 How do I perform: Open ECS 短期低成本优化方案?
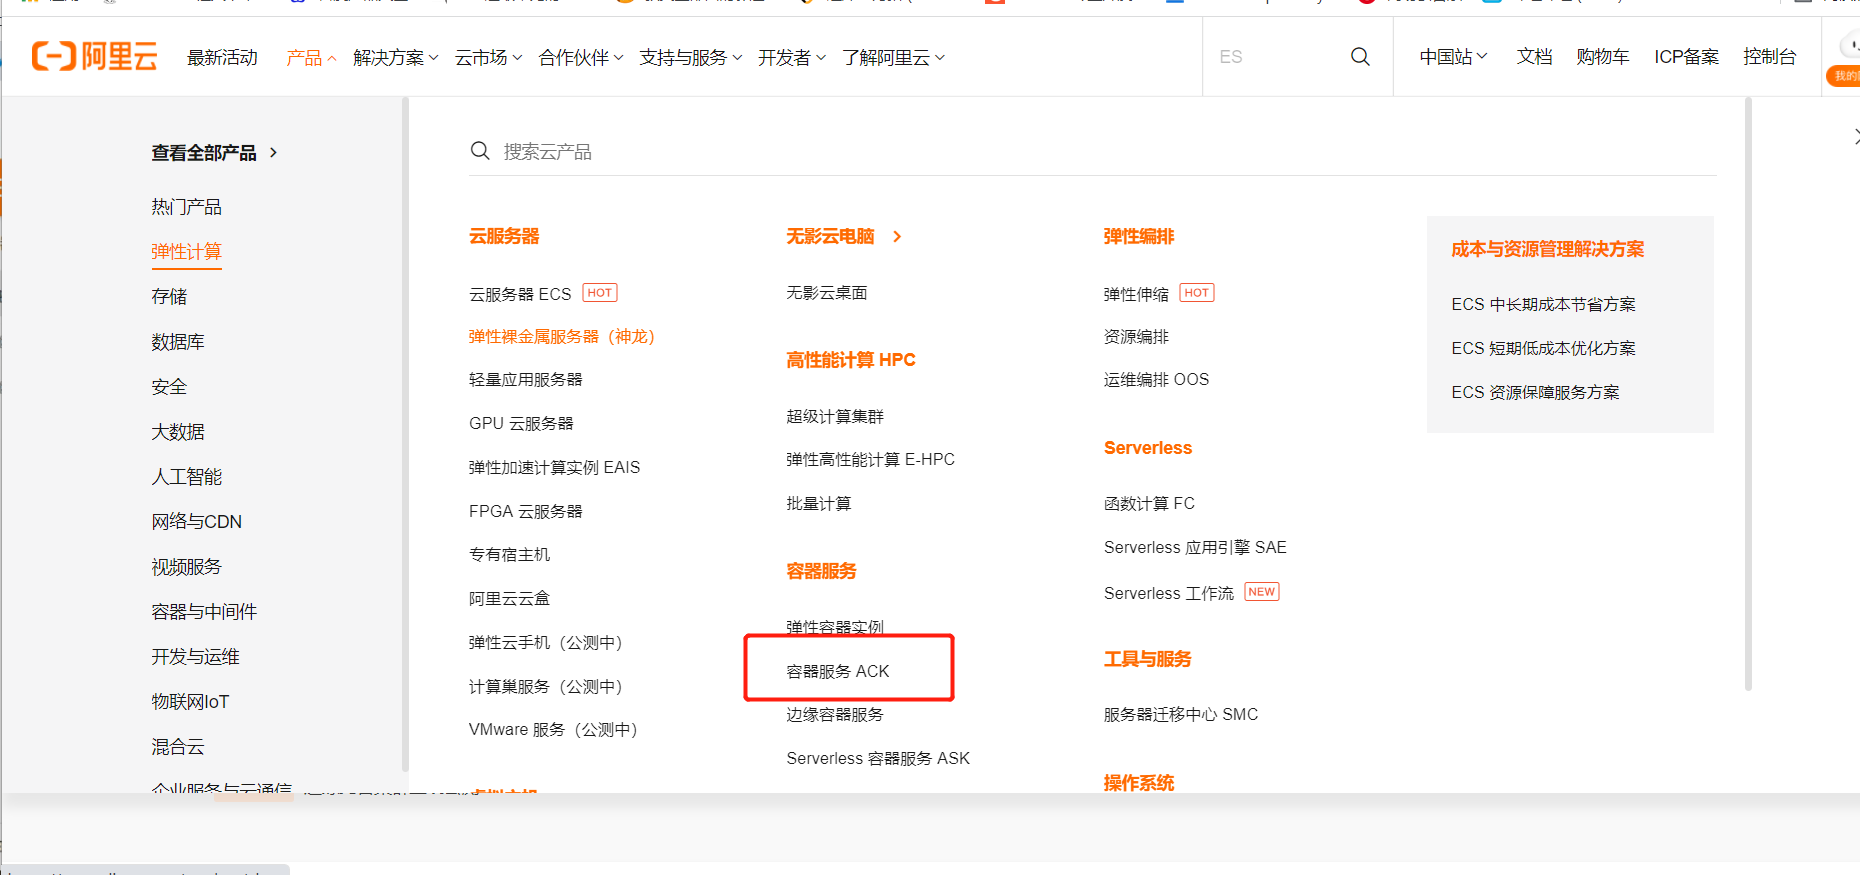pyautogui.click(x=1544, y=349)
